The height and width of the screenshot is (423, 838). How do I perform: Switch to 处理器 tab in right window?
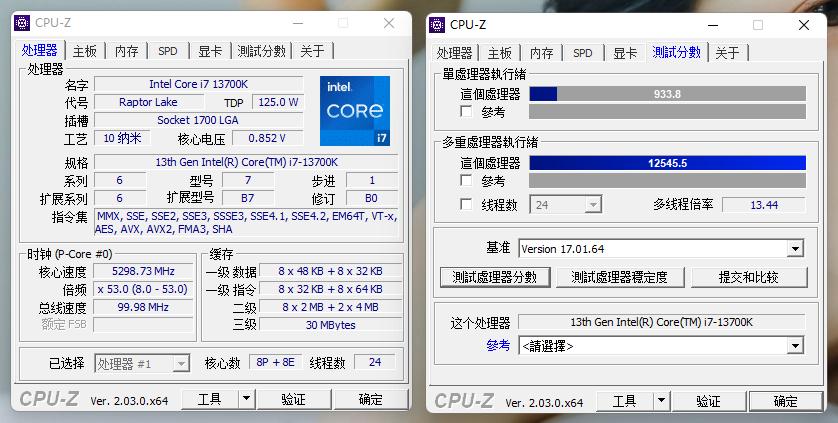[x=455, y=53]
